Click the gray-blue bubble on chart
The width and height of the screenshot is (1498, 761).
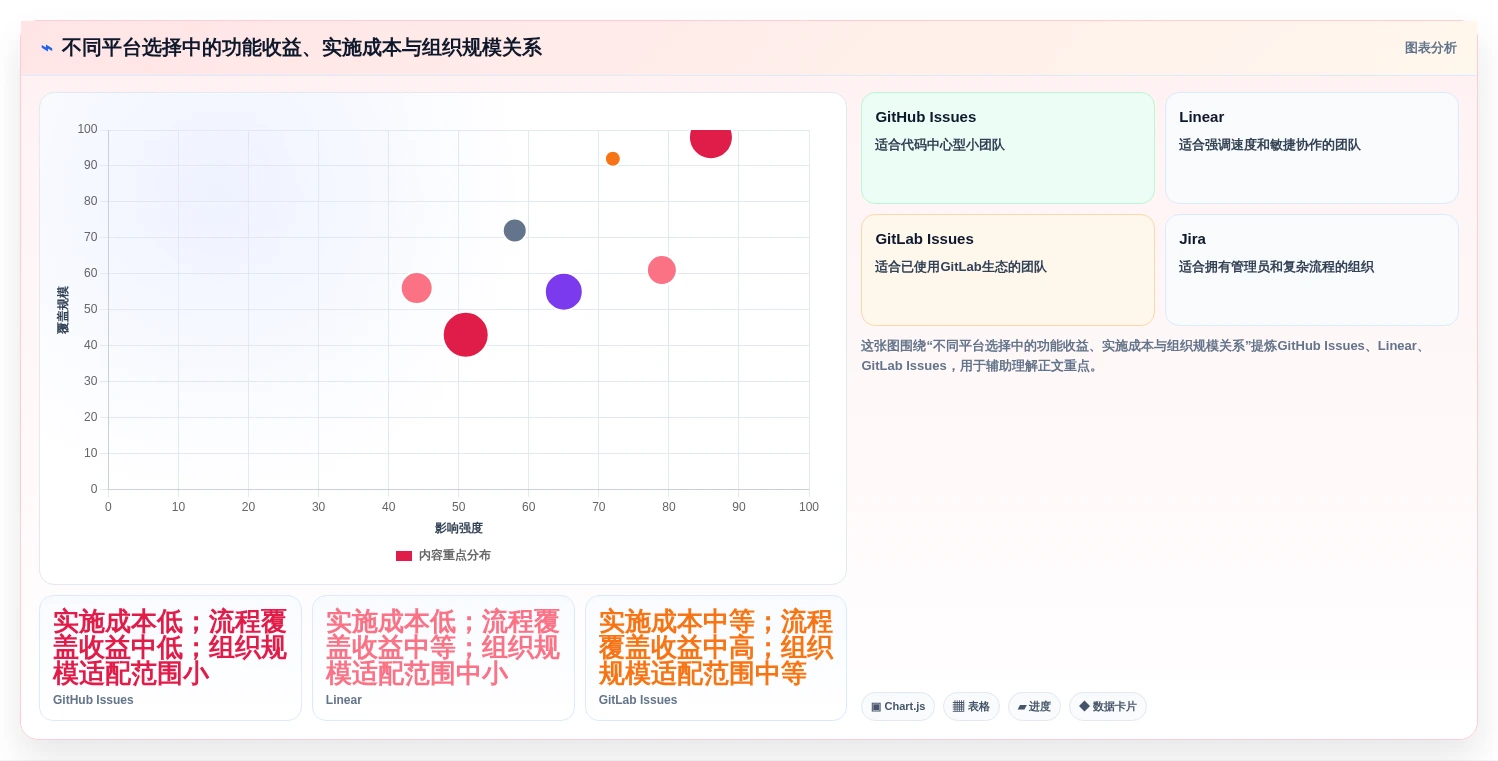(x=515, y=231)
